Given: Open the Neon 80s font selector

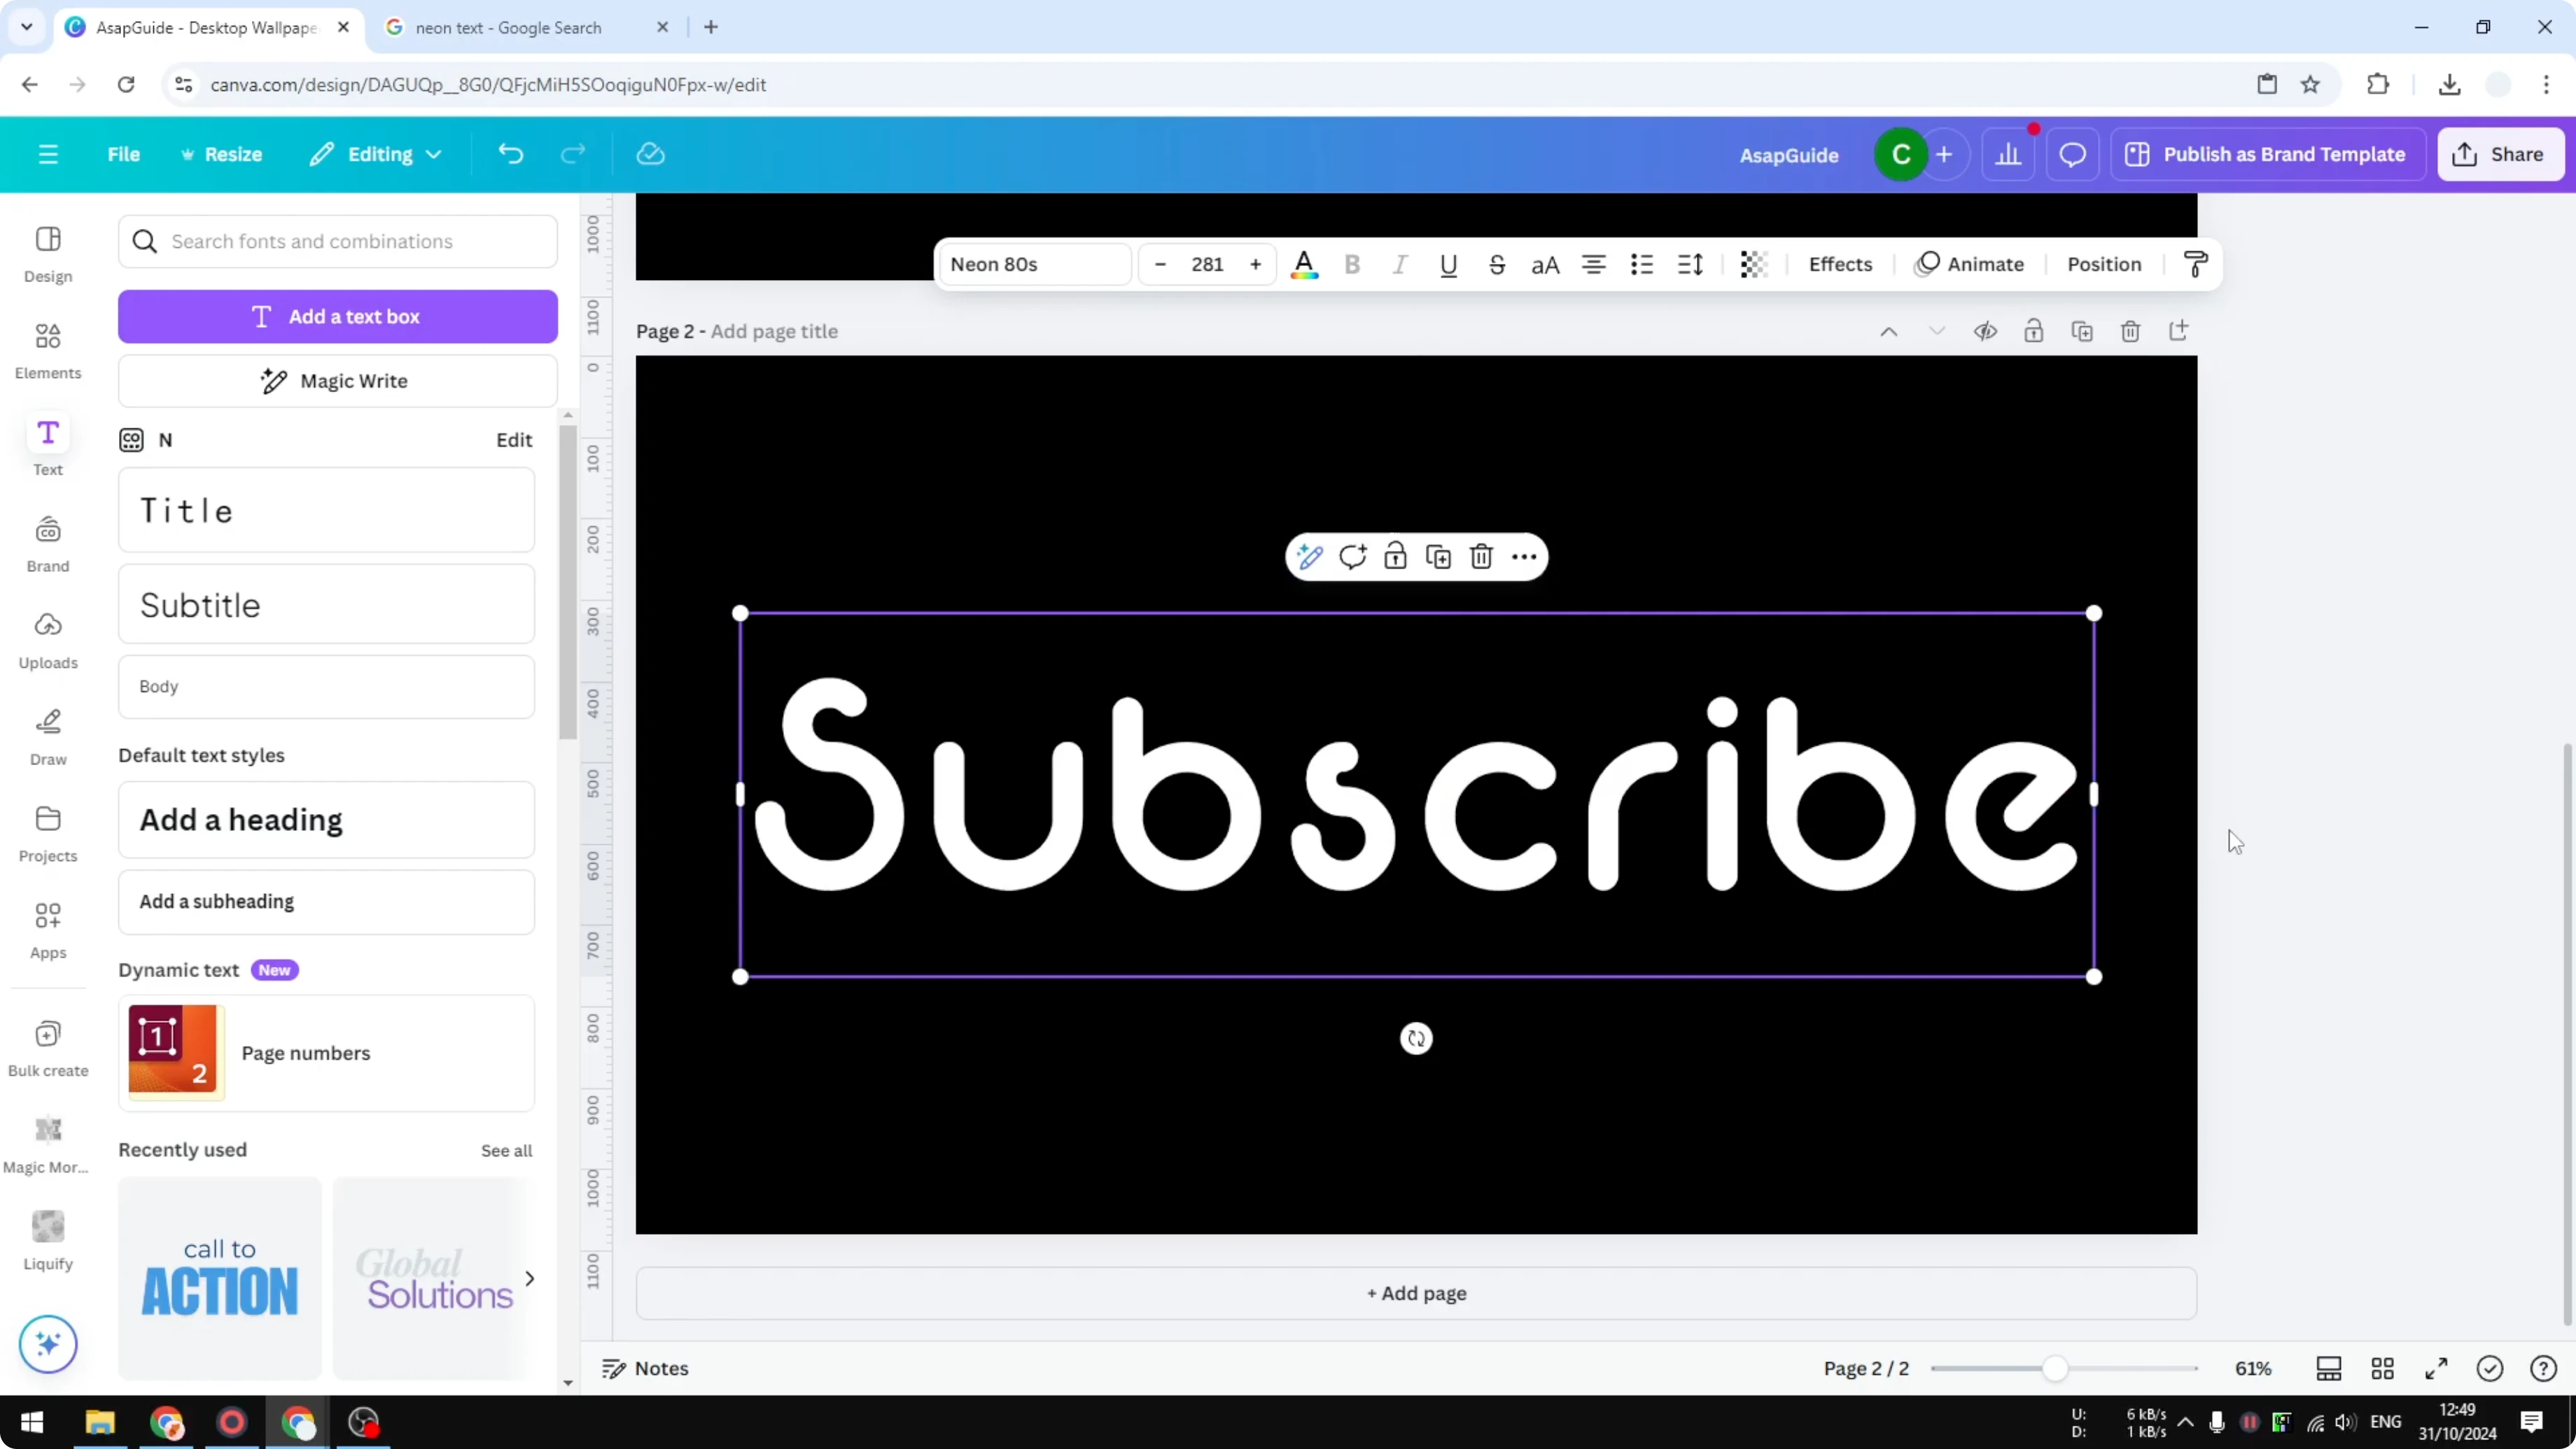Looking at the screenshot, I should [1034, 264].
